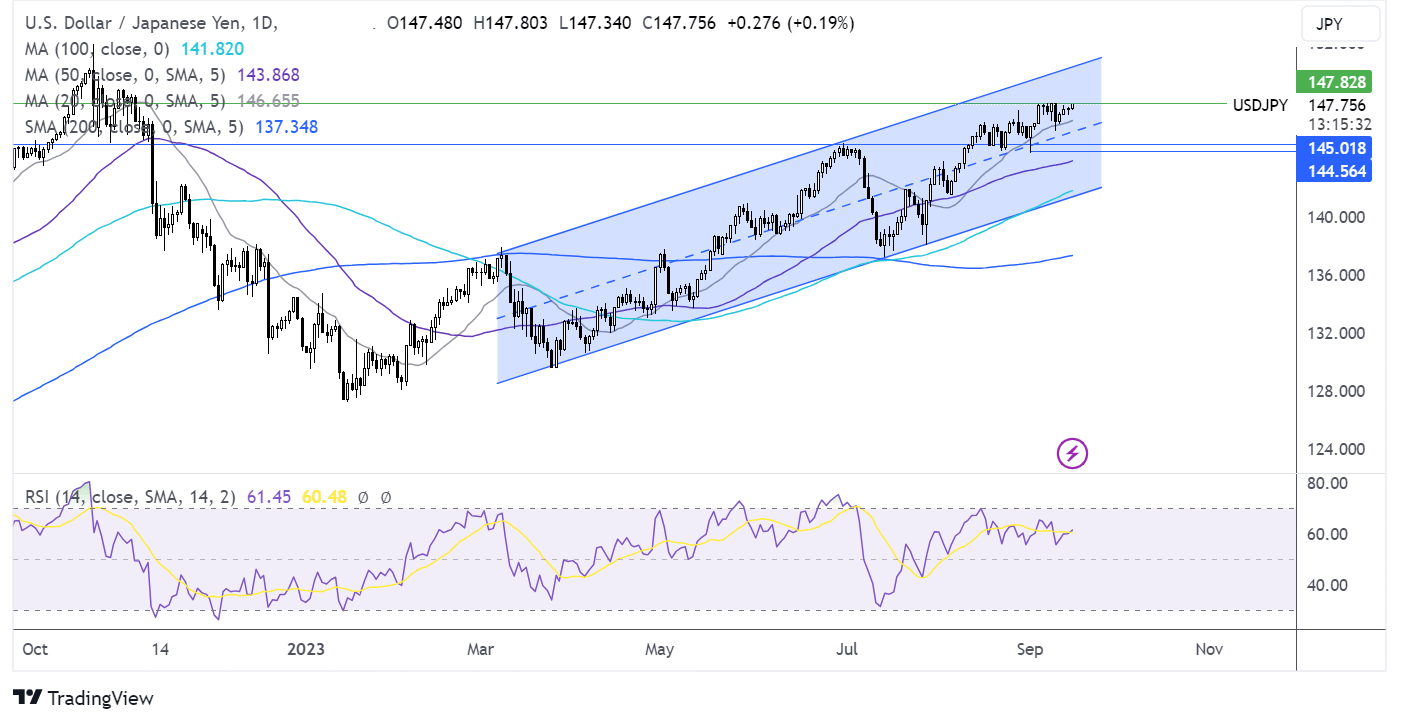The width and height of the screenshot is (1401, 724).
Task: Open the JPY currency selector
Action: tap(1342, 25)
